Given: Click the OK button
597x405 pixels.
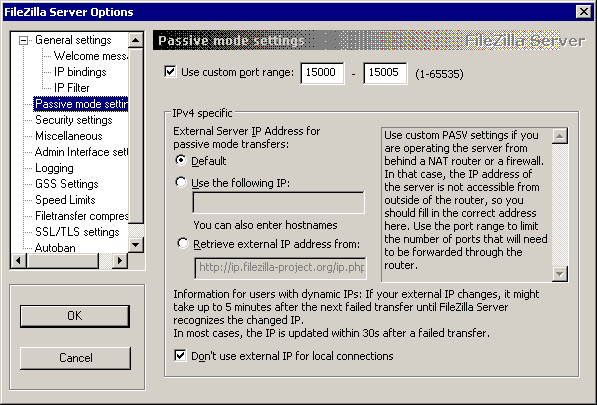Looking at the screenshot, I should coord(75,316).
